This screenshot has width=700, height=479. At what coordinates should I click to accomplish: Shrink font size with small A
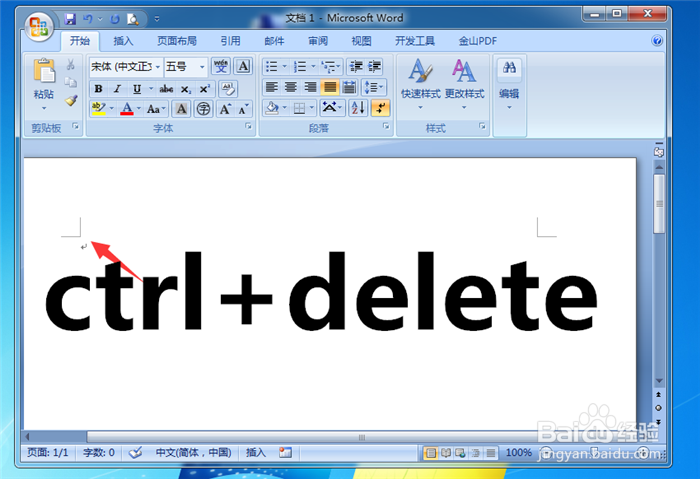[x=243, y=109]
